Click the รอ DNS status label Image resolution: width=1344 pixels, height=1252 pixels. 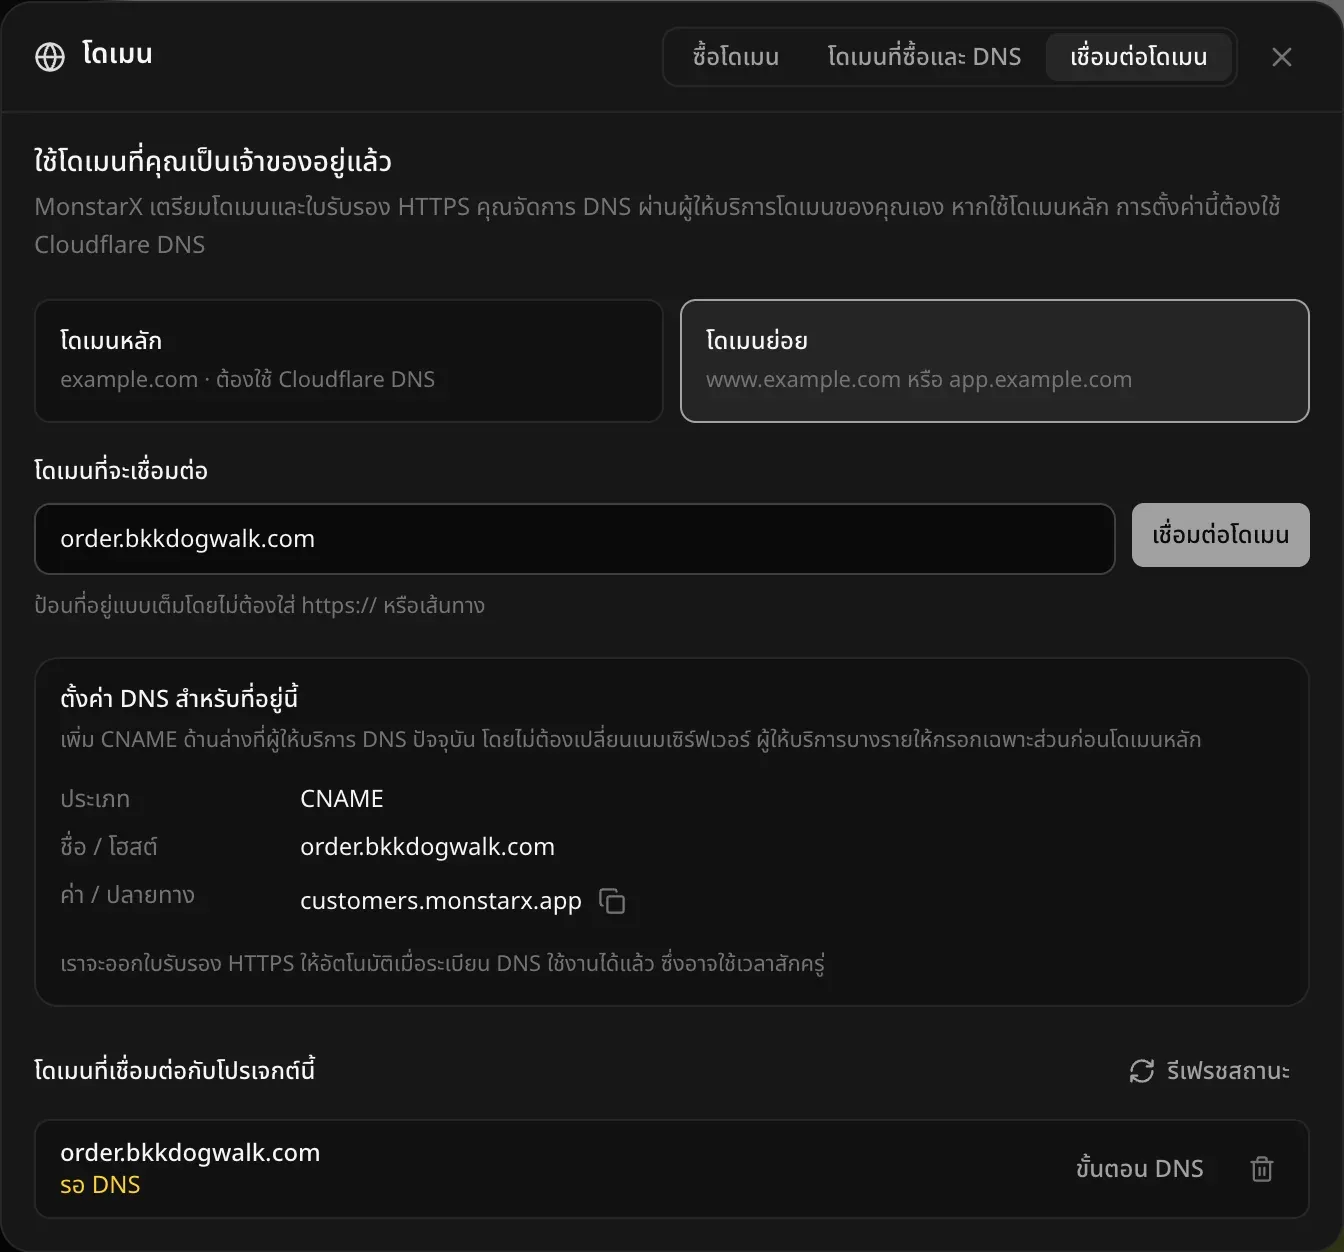click(100, 1185)
